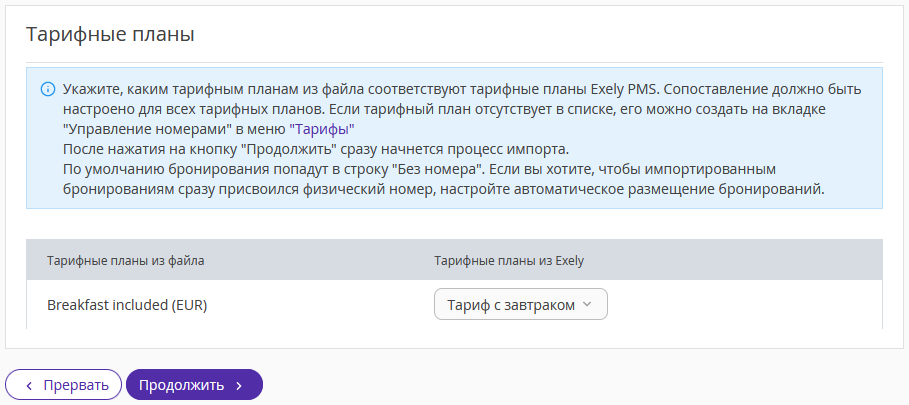Click the "Продолжить" button label
This screenshot has height=405, width=909.
click(181, 385)
